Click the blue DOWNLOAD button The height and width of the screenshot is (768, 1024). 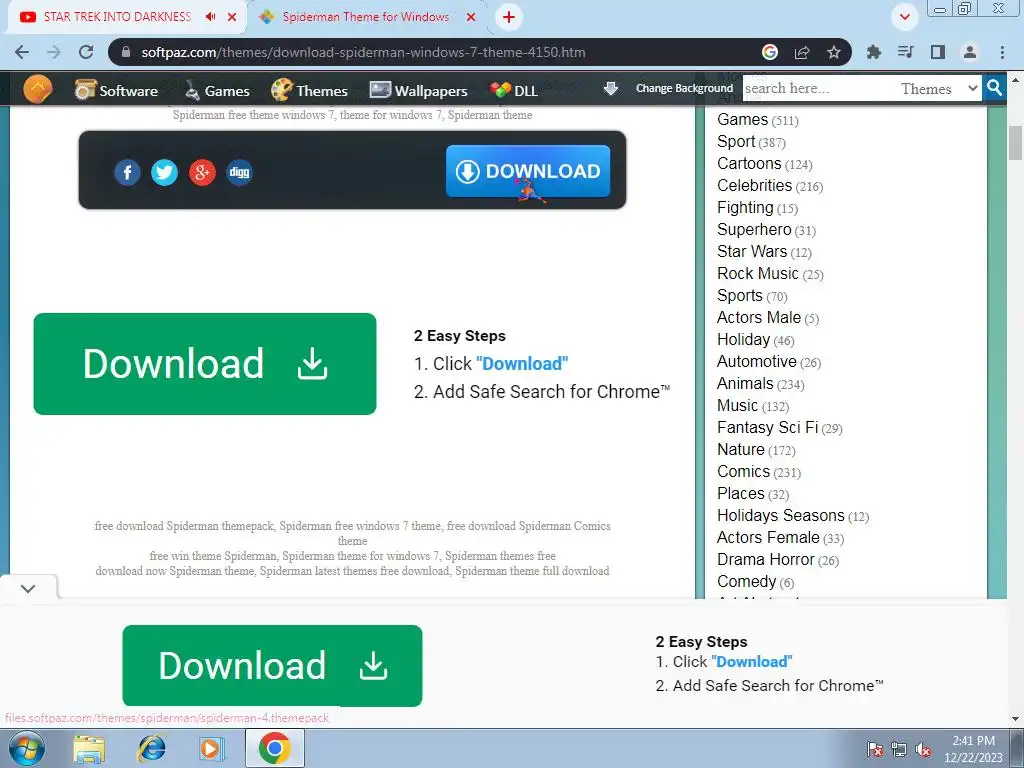528,171
